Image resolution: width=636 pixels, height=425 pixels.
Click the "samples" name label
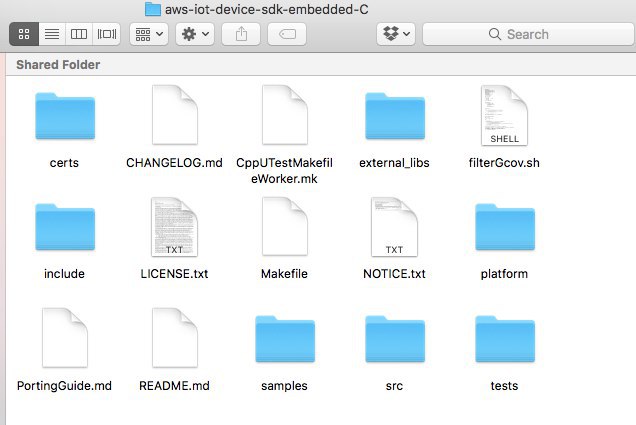click(284, 386)
